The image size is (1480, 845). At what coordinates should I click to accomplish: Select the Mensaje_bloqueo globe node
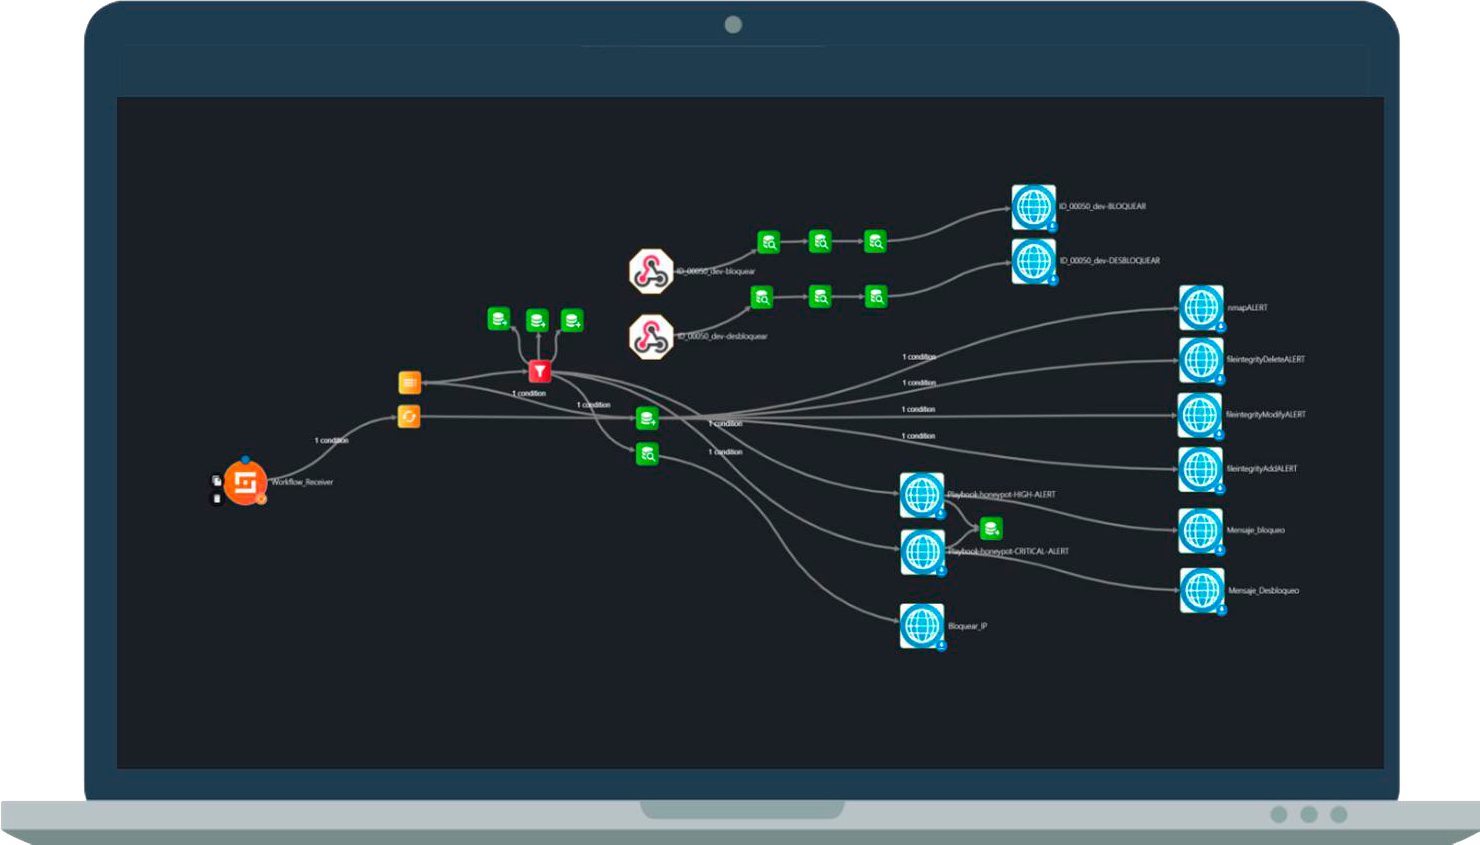tap(1200, 531)
